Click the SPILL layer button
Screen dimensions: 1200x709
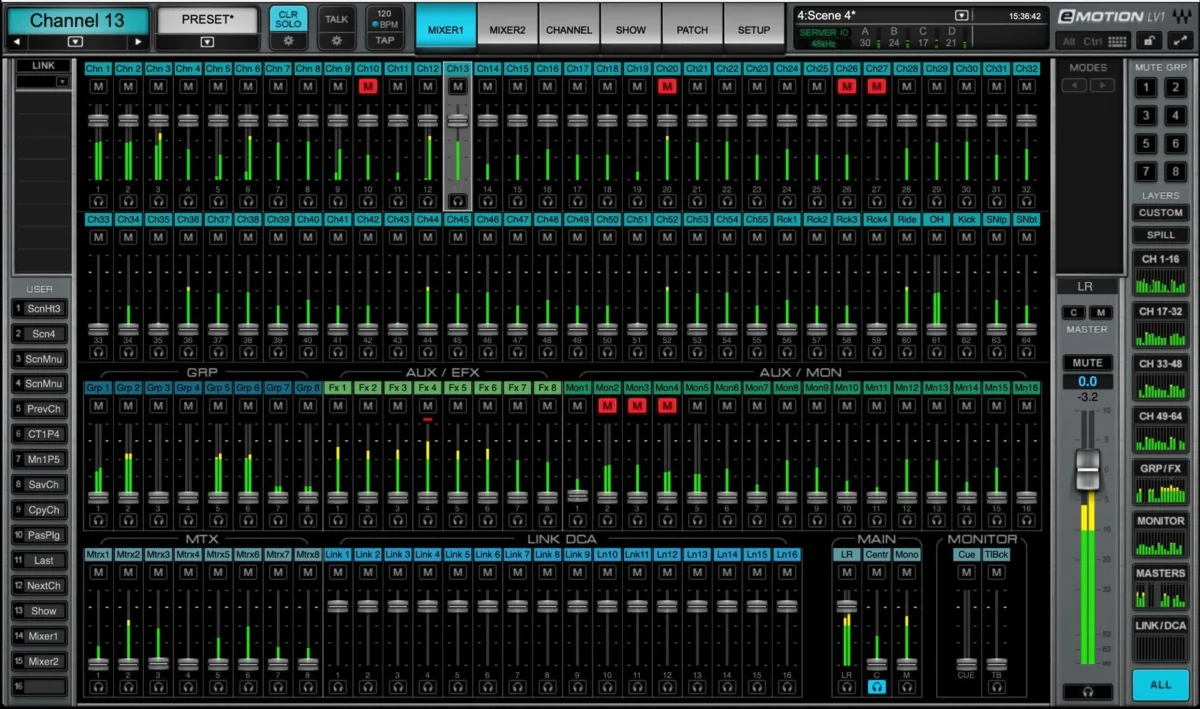1161,235
